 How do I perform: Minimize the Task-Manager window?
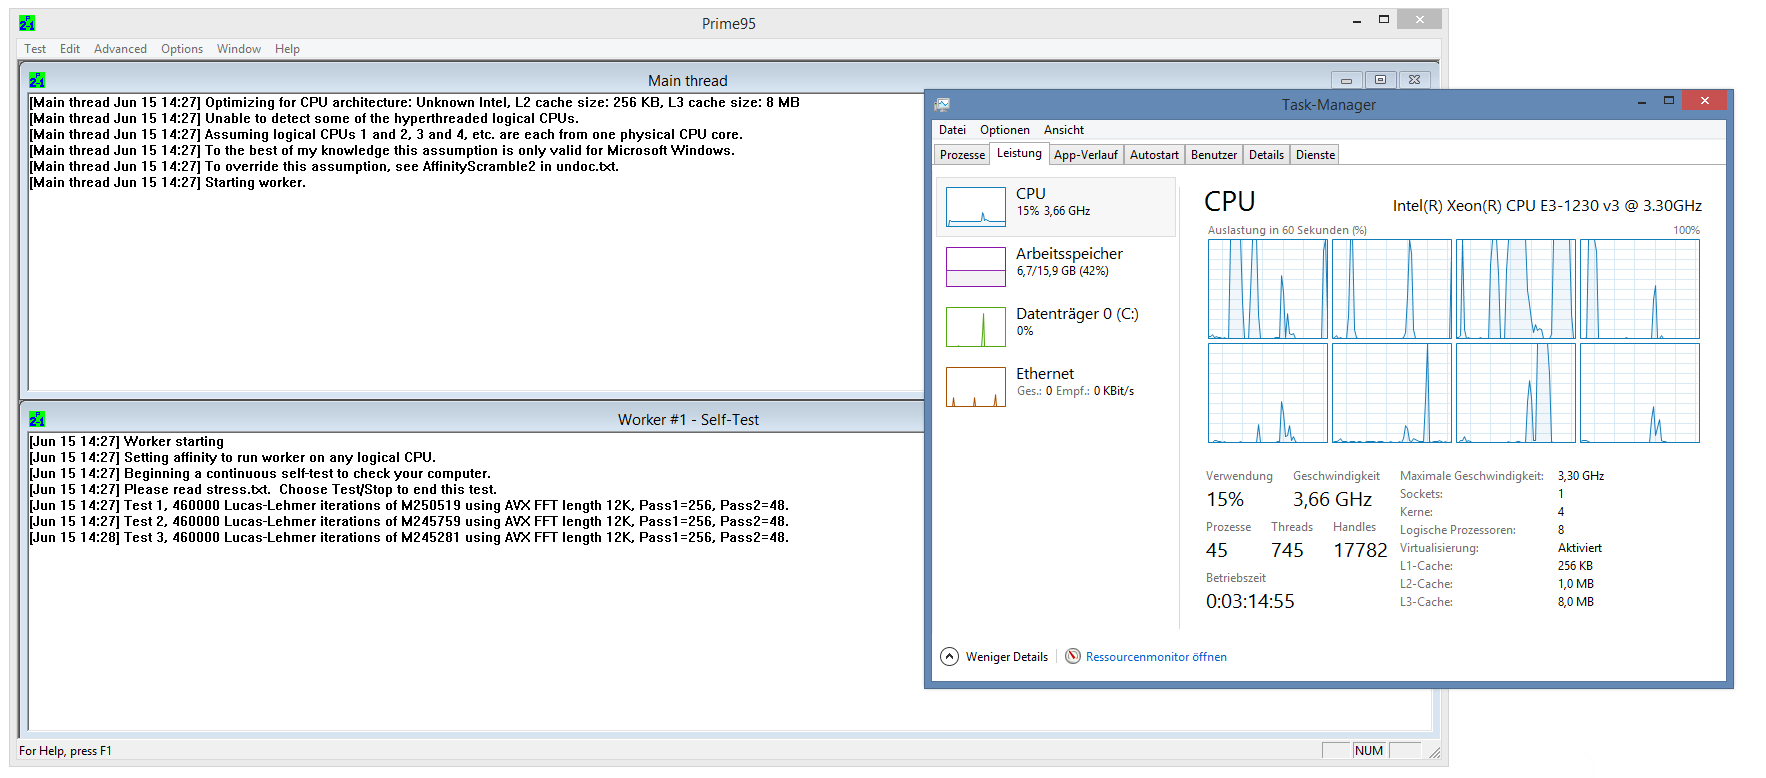(x=1641, y=100)
